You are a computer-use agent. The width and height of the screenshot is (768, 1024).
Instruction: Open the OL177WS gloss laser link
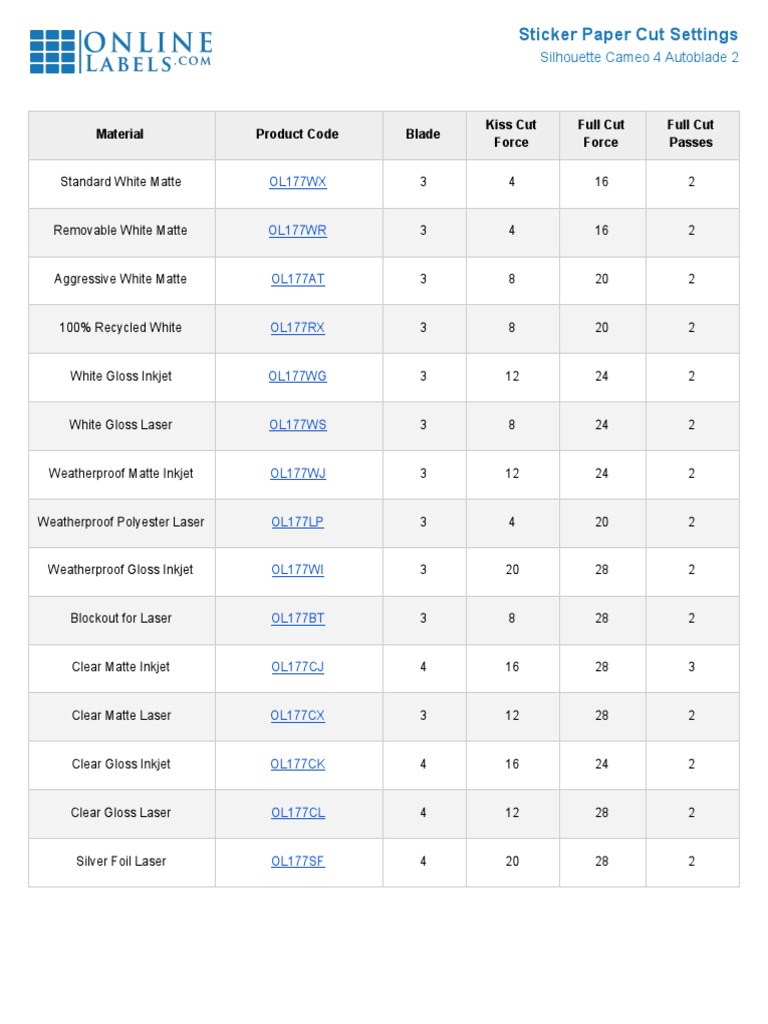point(298,425)
